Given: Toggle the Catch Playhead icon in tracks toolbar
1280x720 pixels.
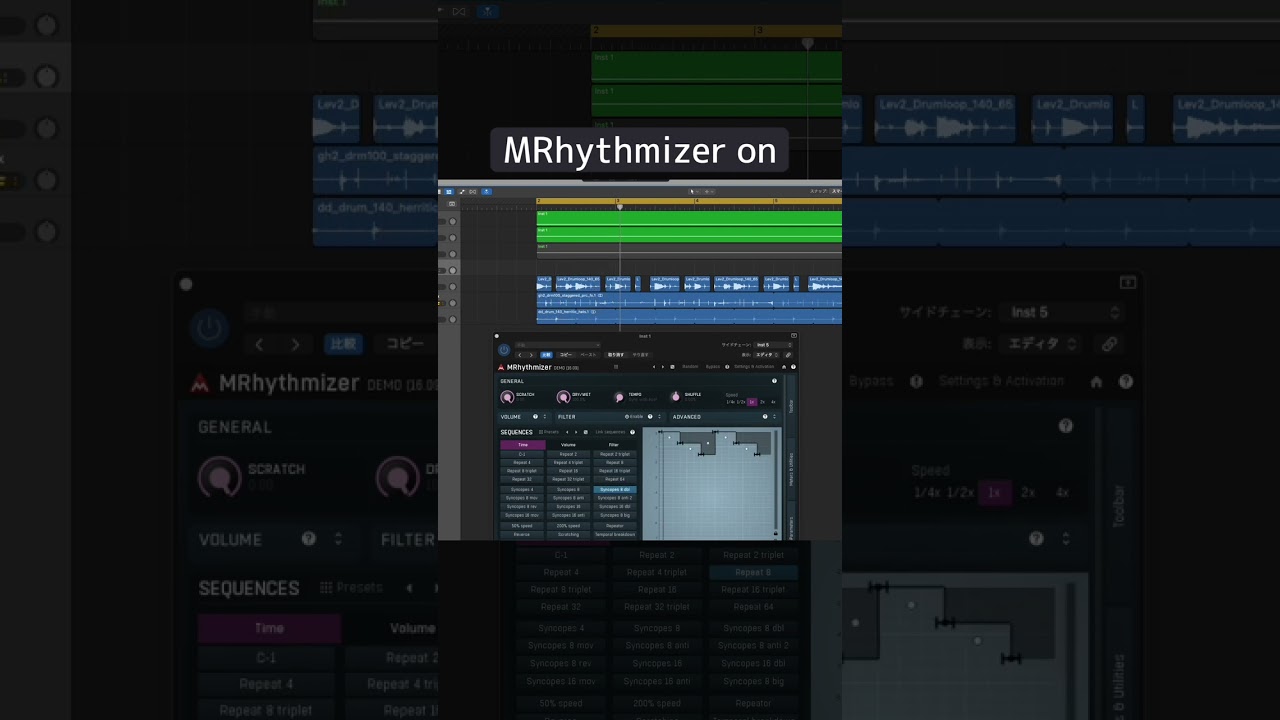Looking at the screenshot, I should (486, 191).
